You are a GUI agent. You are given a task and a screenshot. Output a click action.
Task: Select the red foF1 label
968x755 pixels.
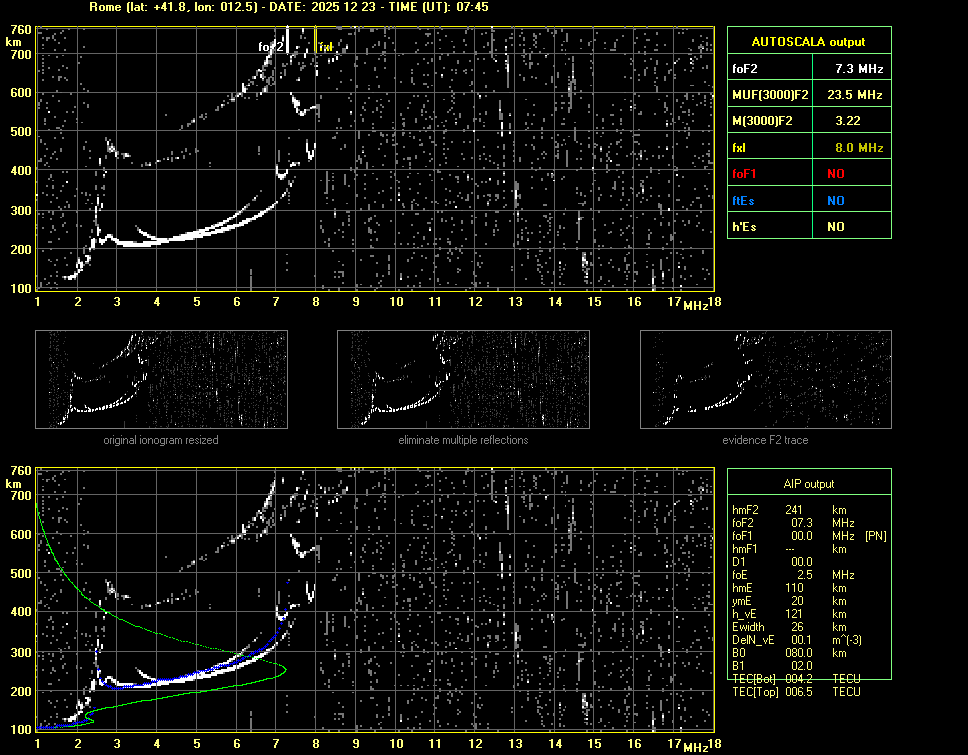[x=746, y=174]
